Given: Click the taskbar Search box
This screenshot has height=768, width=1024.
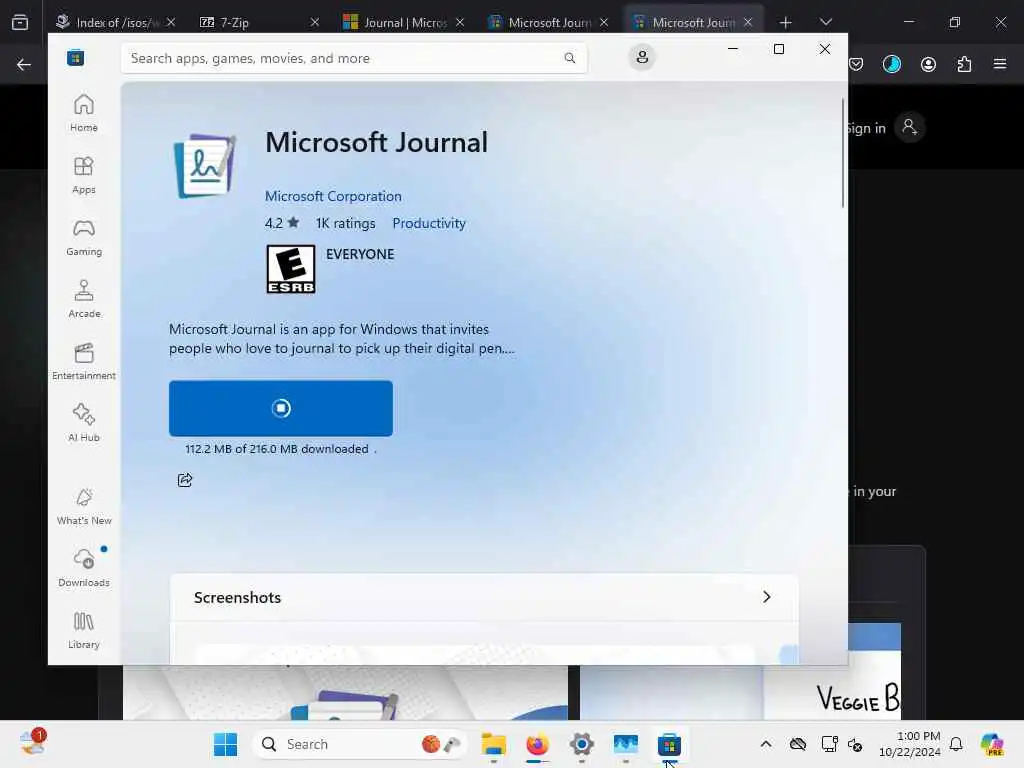Looking at the screenshot, I should pos(360,744).
